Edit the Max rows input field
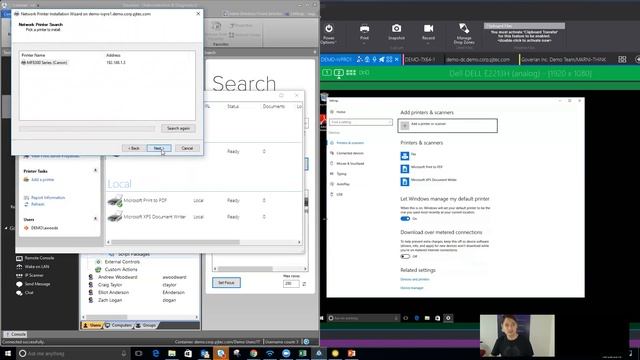This screenshot has width=640, height=360. tap(291, 283)
